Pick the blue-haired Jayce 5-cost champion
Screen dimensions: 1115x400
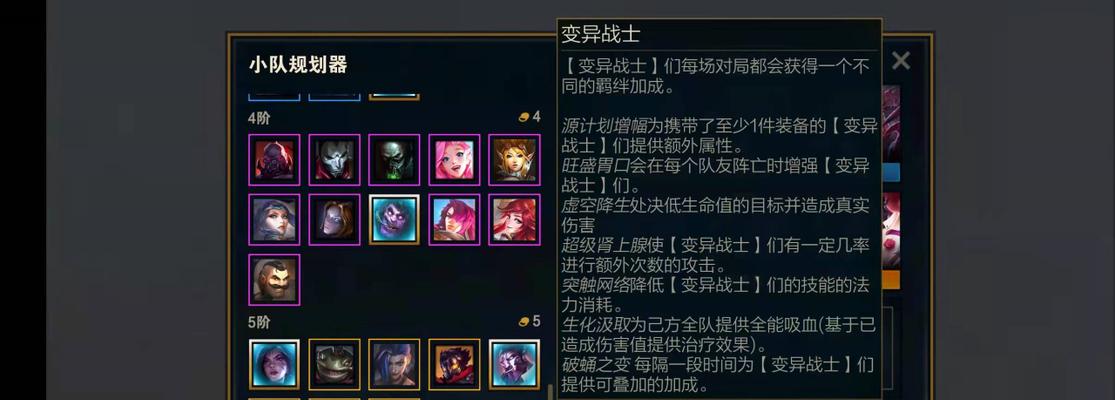point(394,364)
